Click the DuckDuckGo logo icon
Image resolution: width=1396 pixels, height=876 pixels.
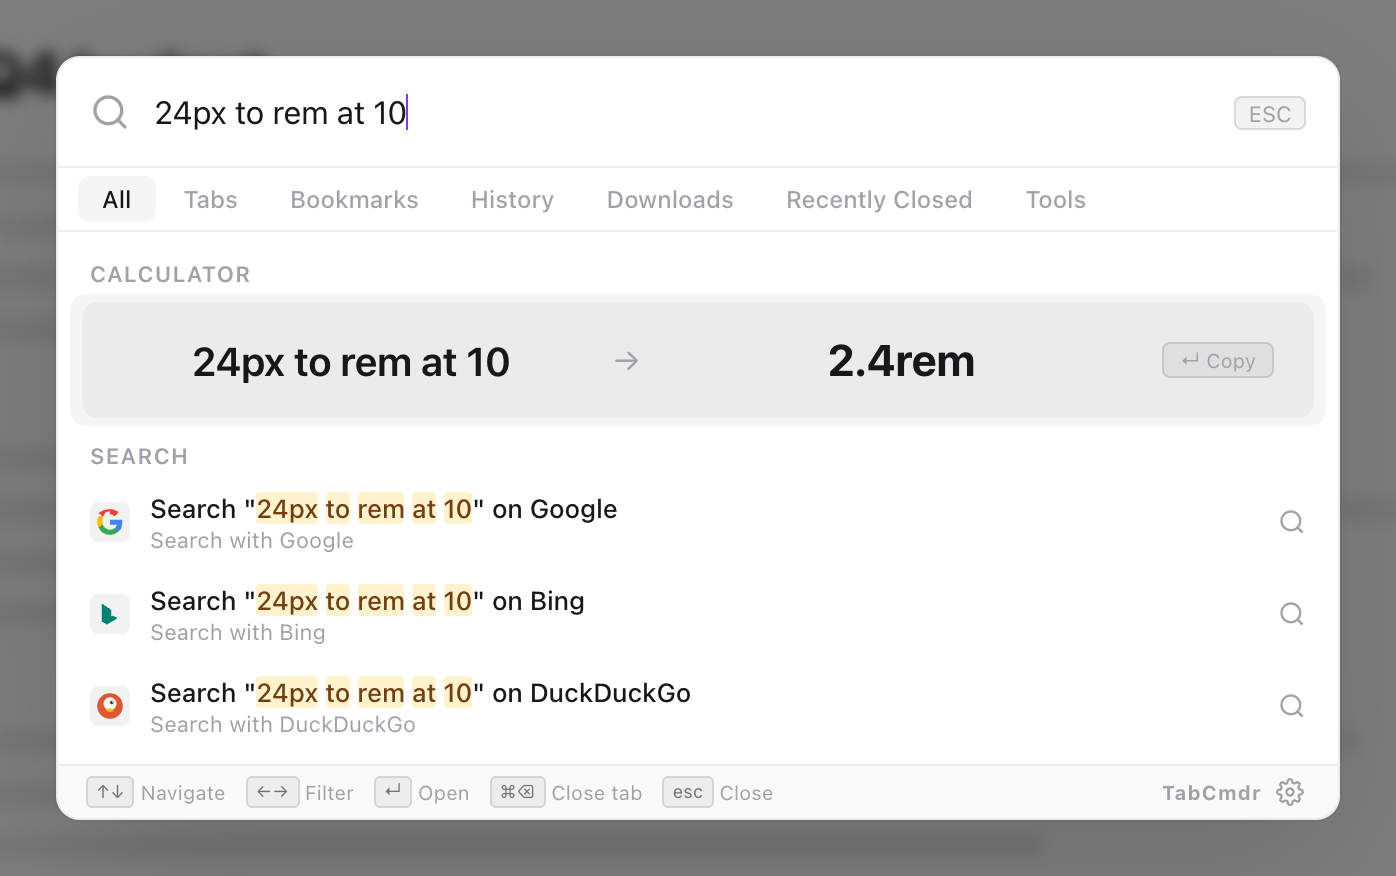point(110,706)
